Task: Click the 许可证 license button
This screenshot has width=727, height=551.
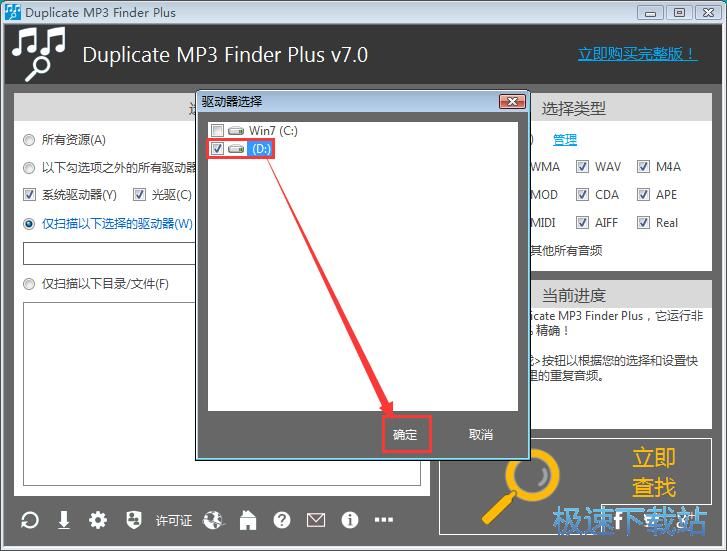Action: [174, 520]
